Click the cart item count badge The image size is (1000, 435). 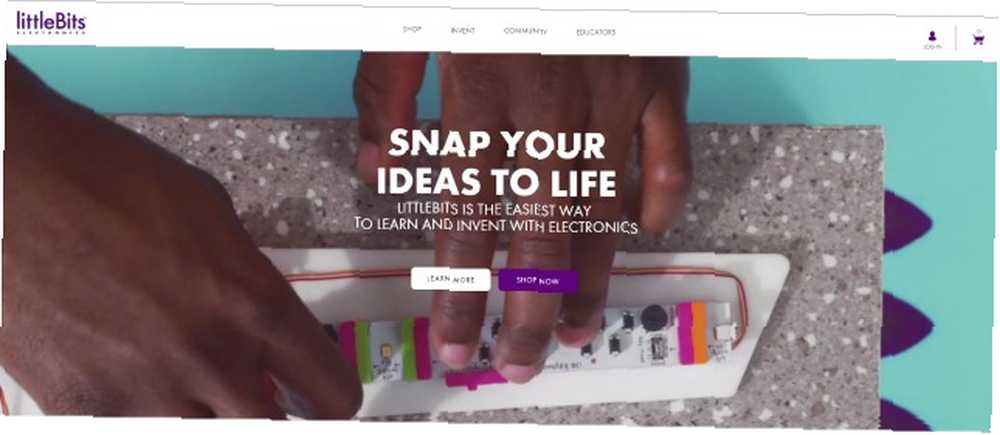(979, 31)
